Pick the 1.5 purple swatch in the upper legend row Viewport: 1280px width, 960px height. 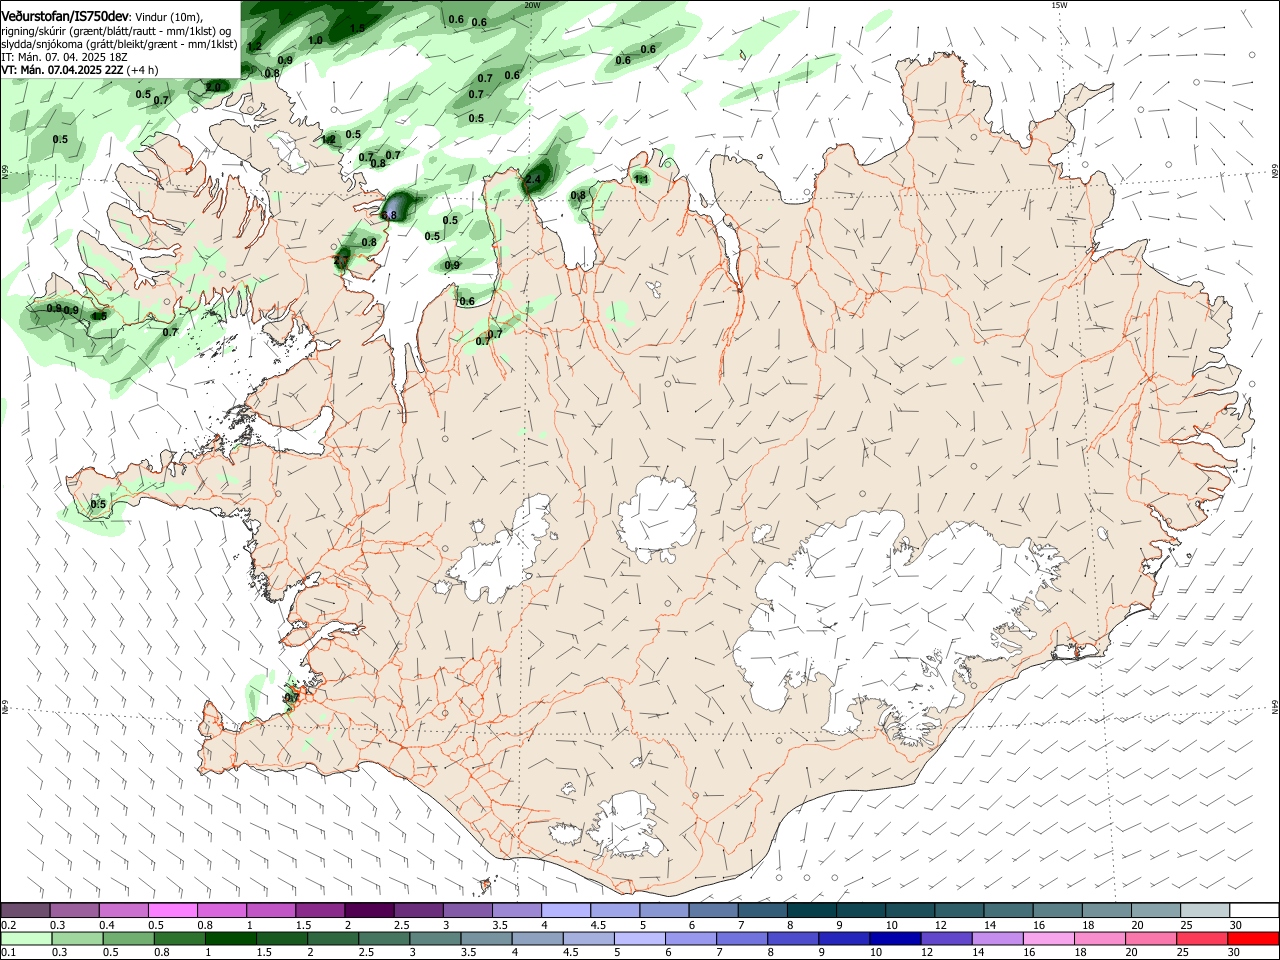tap(320, 911)
